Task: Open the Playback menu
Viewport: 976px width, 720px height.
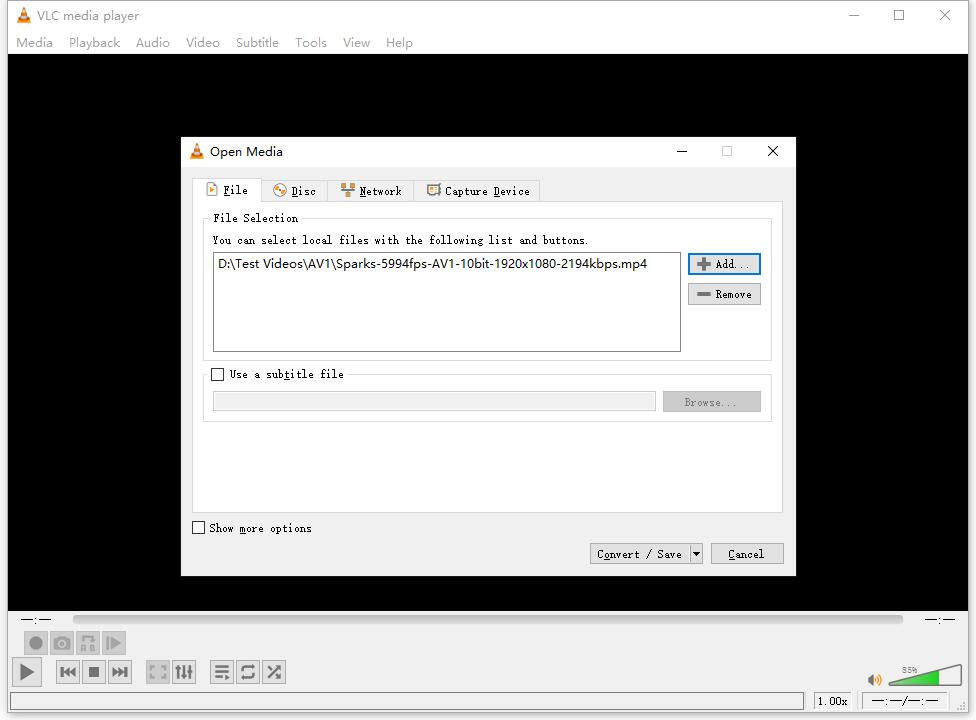Action: (x=94, y=43)
